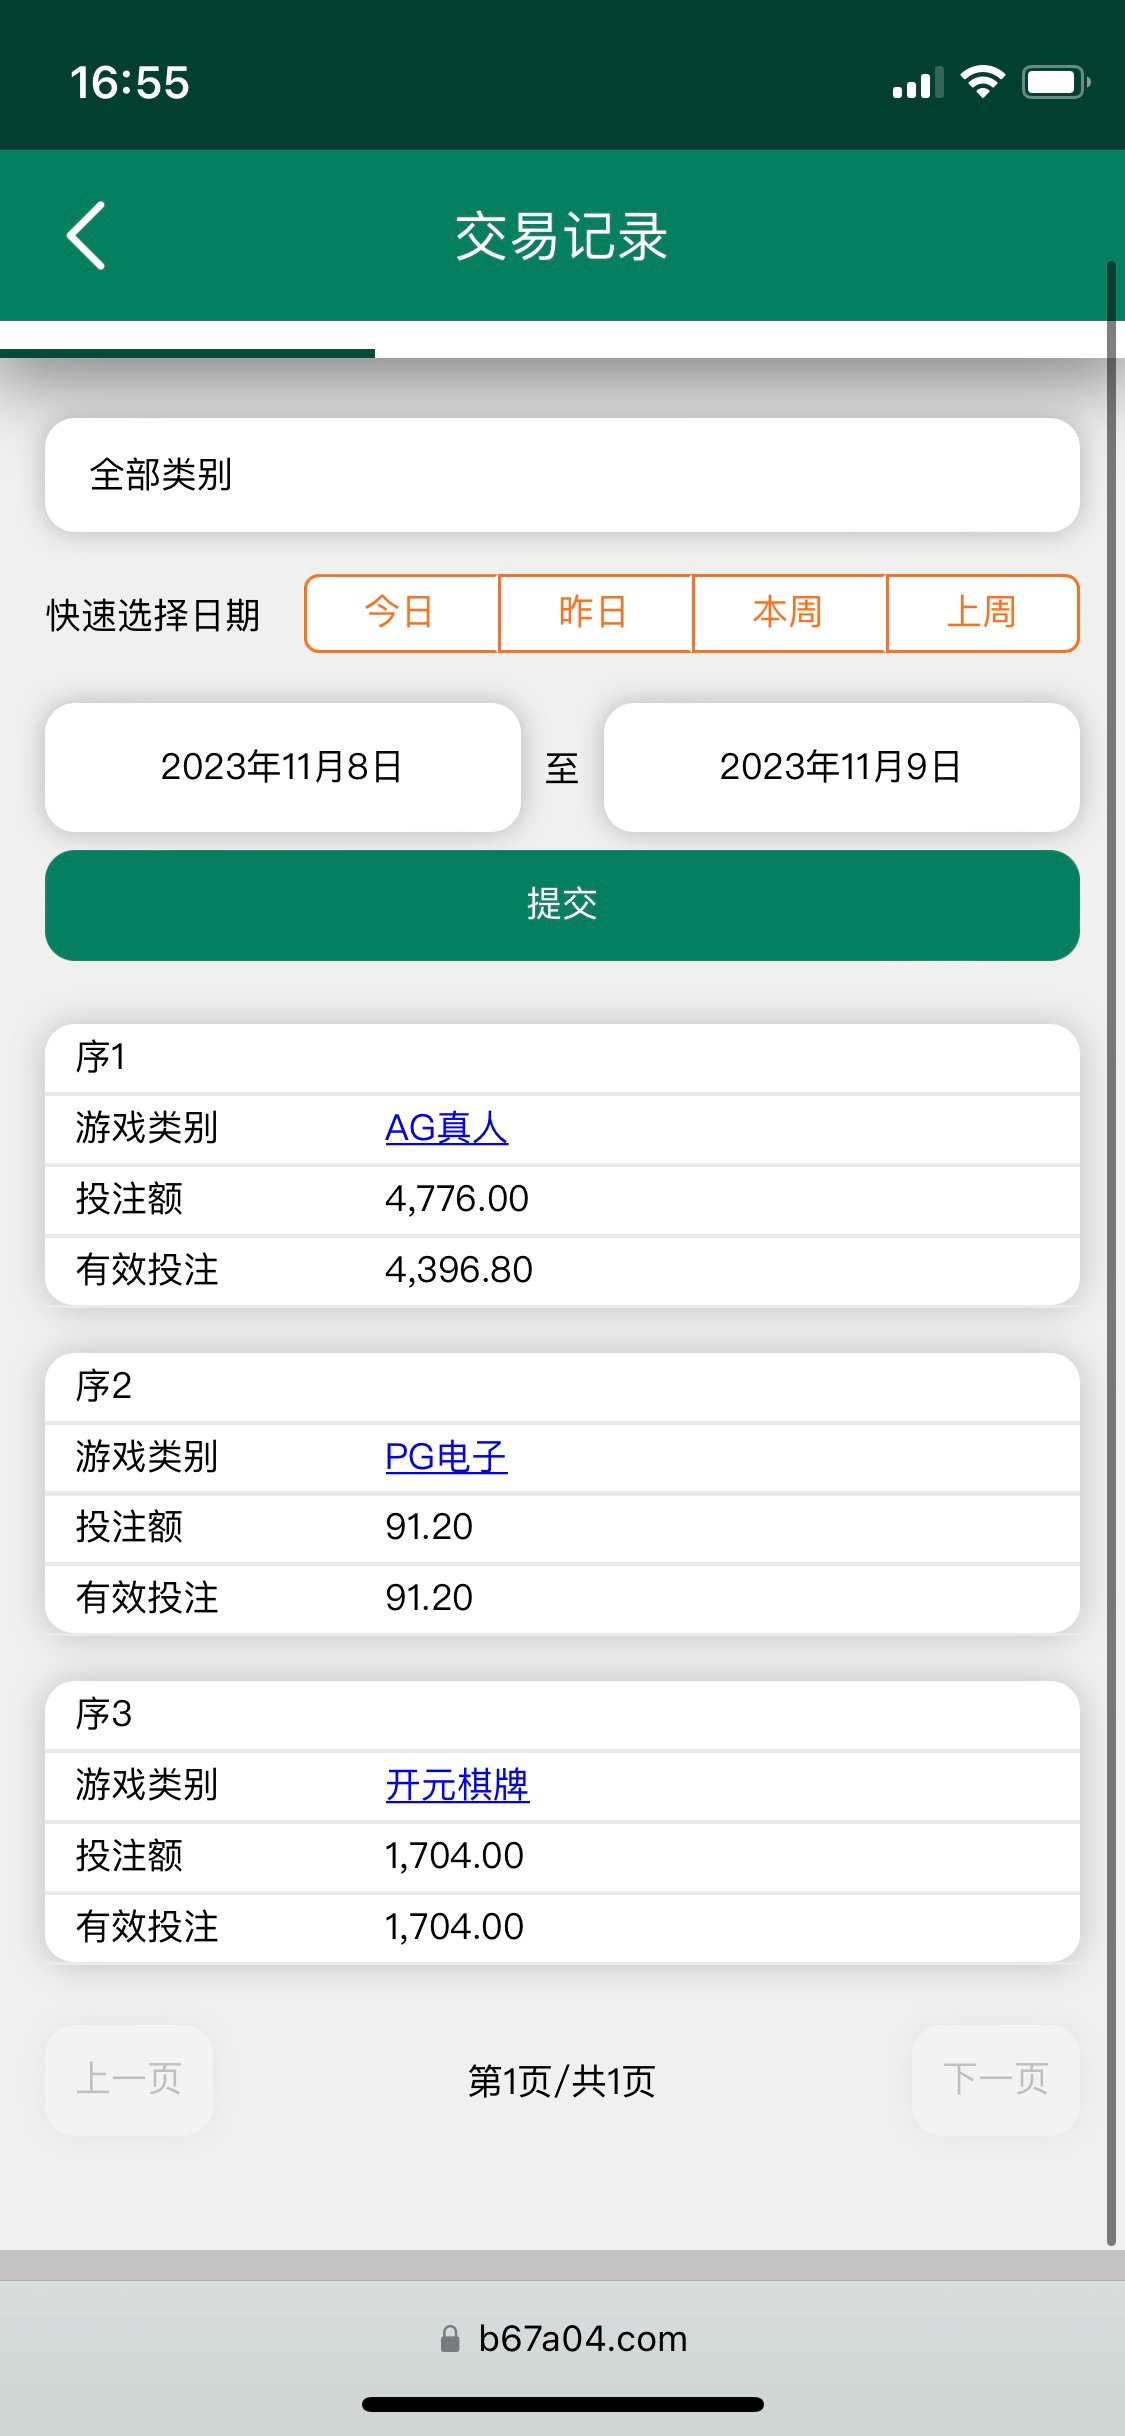Viewport: 1125px width, 2436px height.
Task: Open the AG真人 game category link
Action: click(x=446, y=1128)
